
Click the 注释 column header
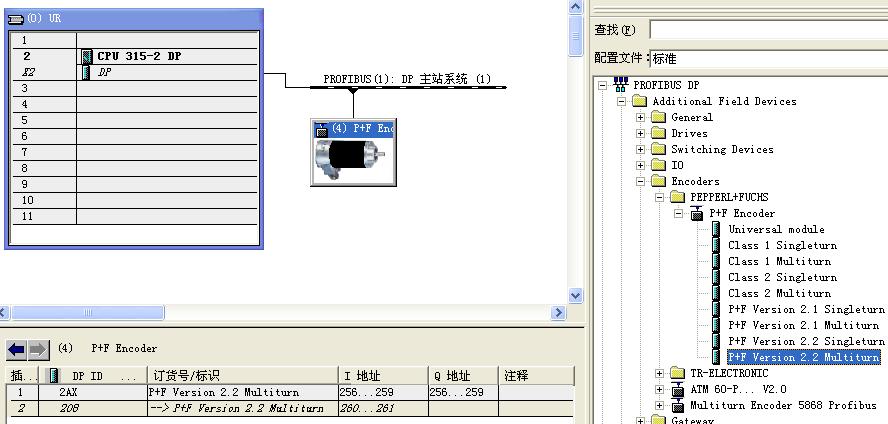click(x=536, y=375)
